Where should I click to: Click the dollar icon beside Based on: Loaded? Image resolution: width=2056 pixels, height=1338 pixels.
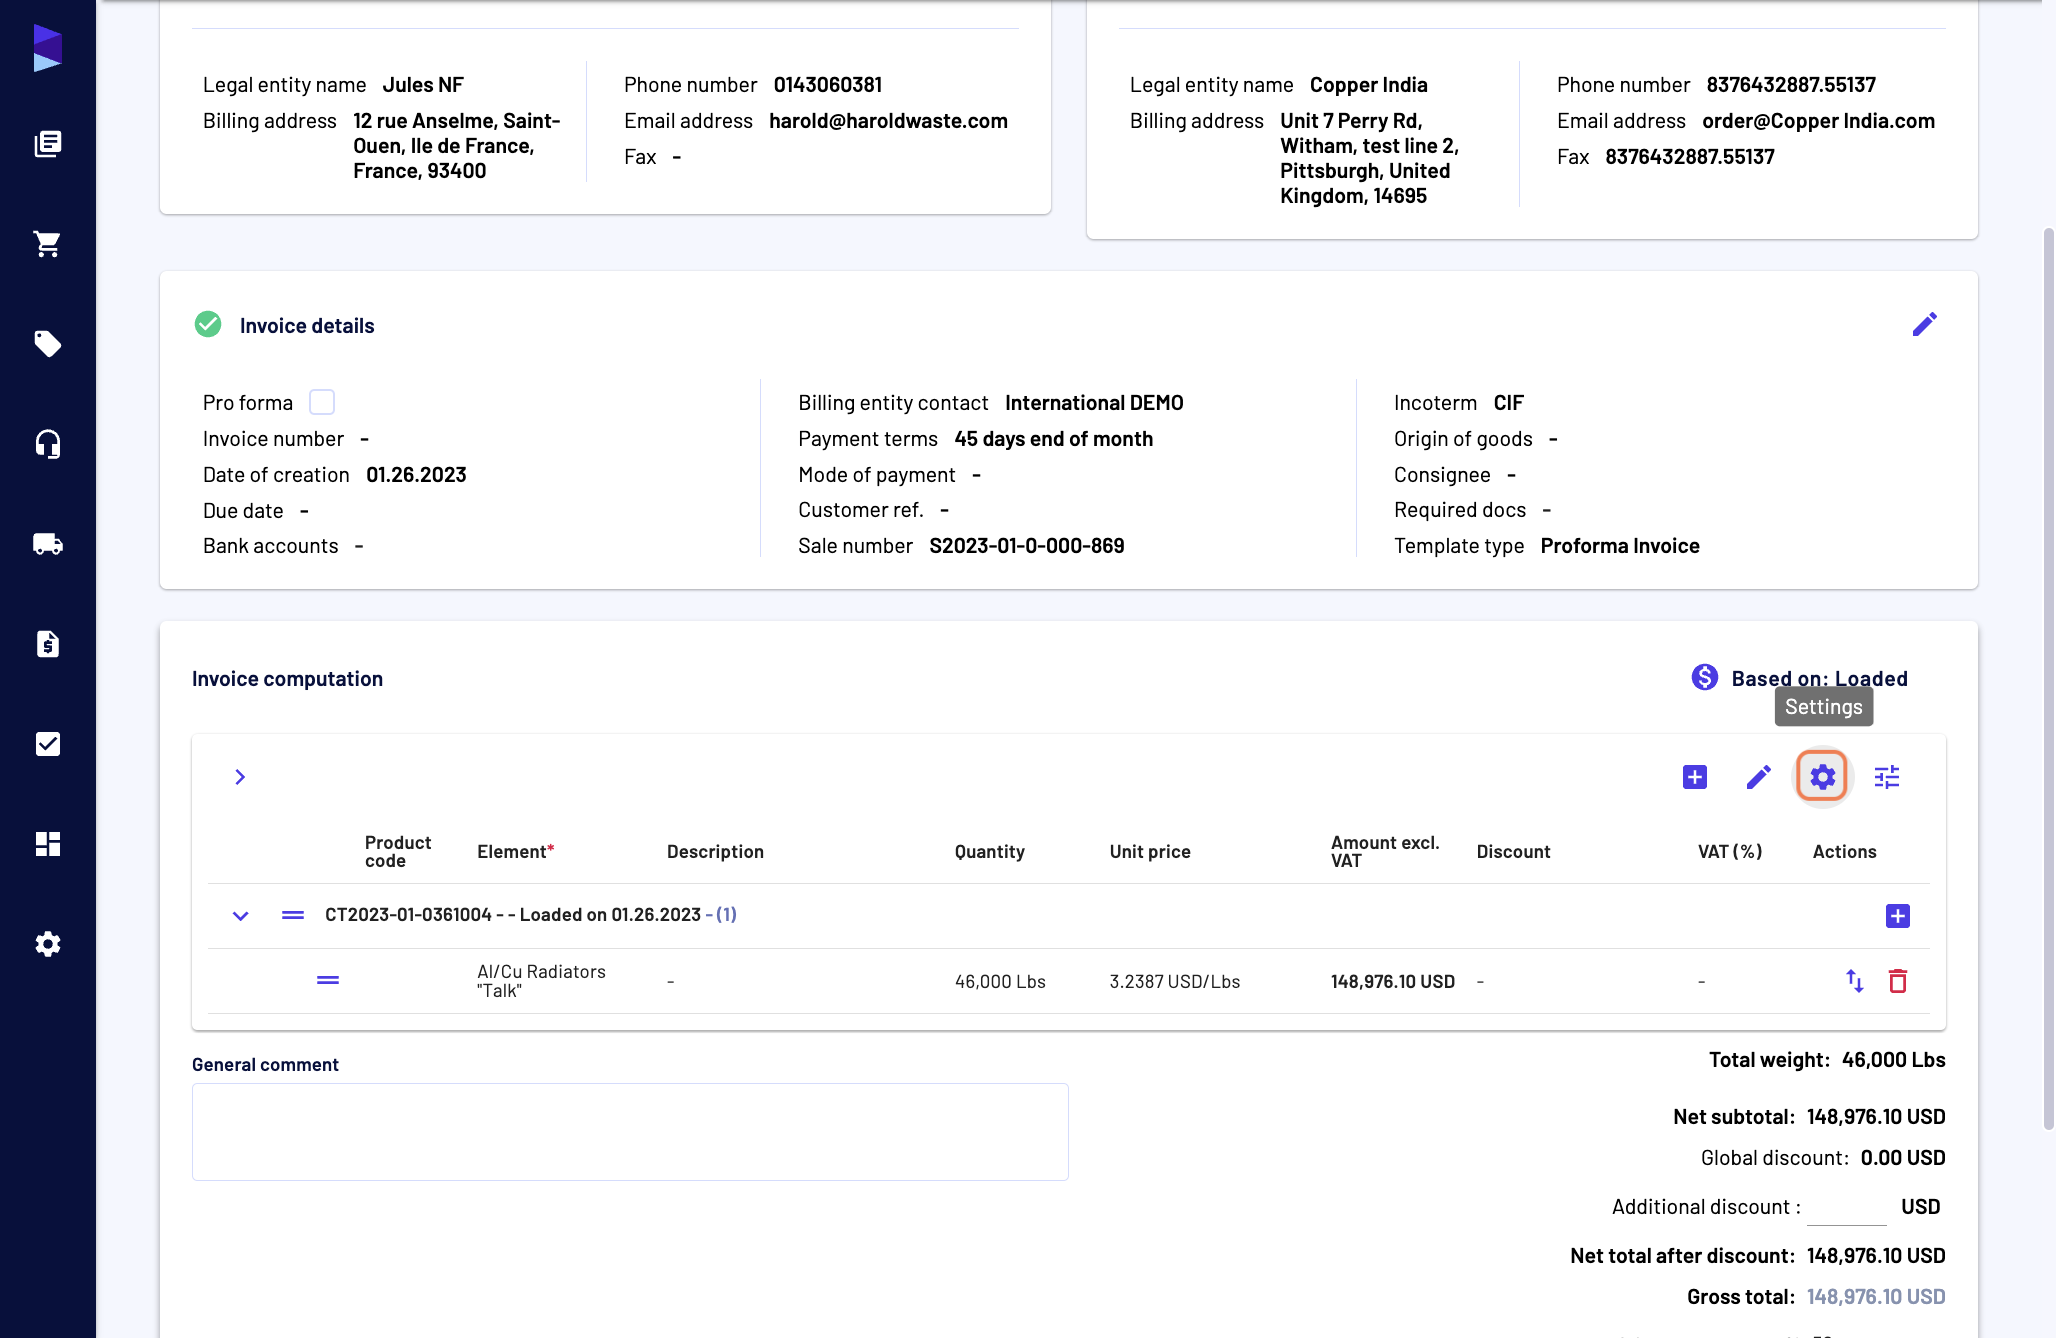coord(1704,678)
